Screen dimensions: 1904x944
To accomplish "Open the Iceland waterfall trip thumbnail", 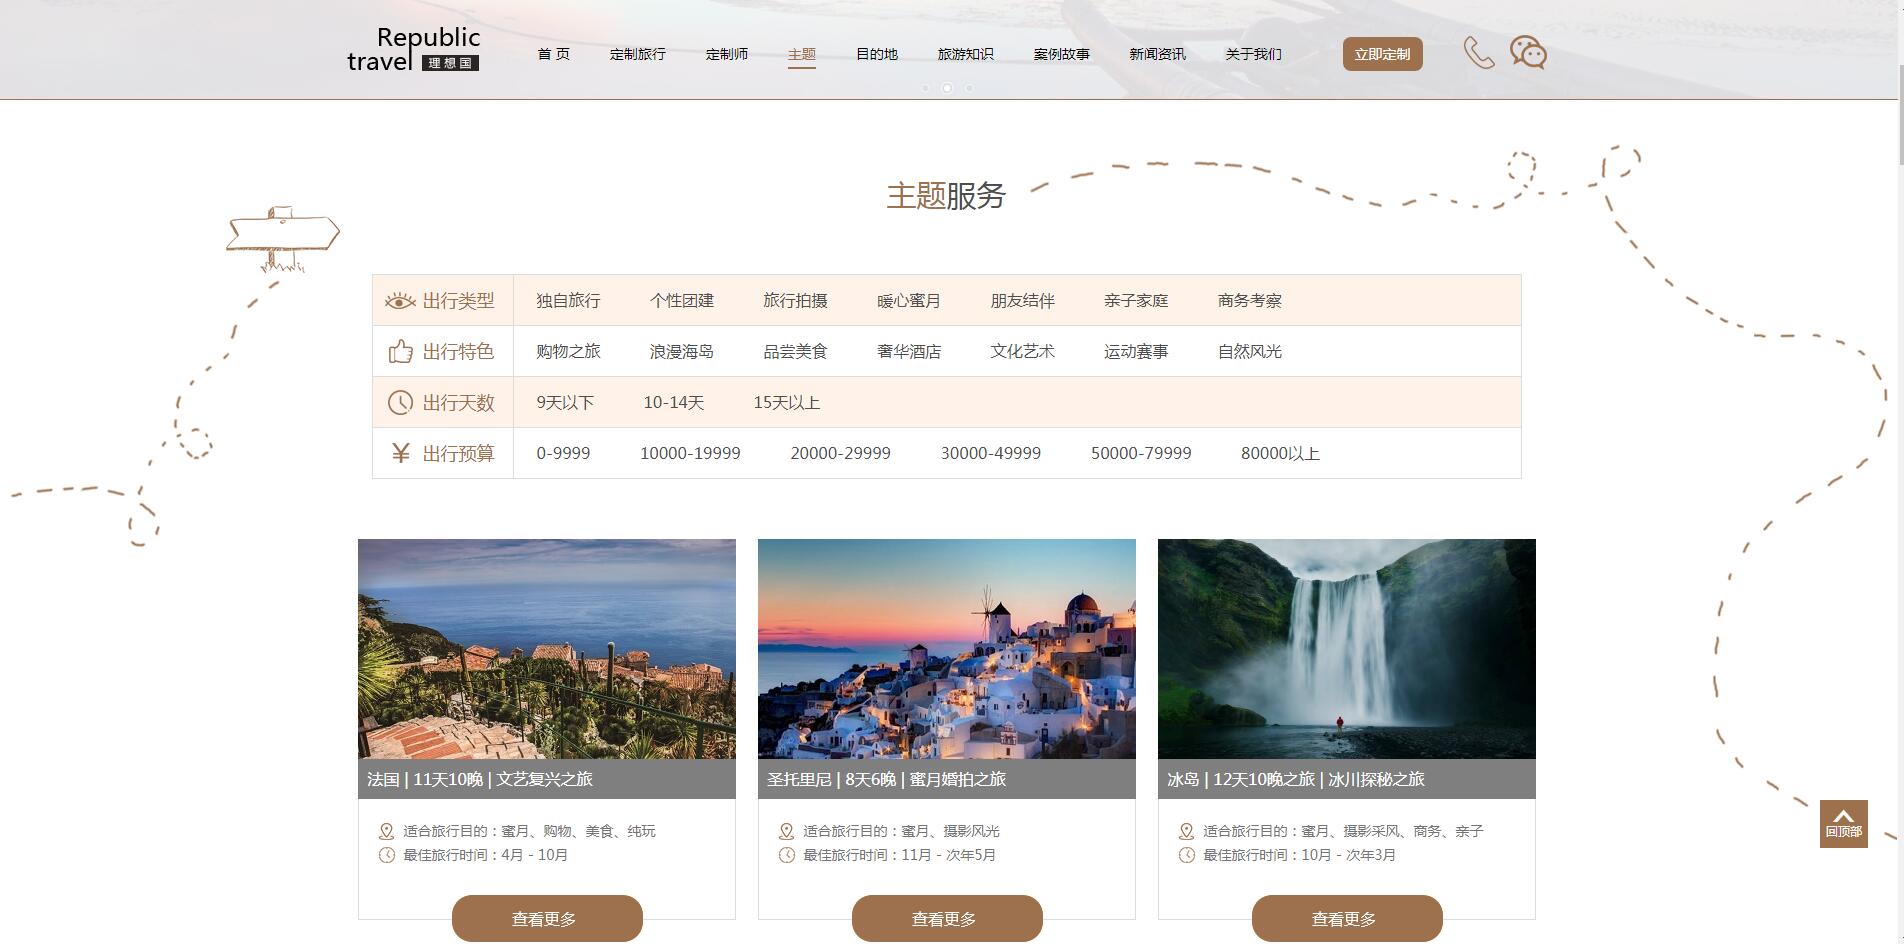I will [x=1346, y=650].
